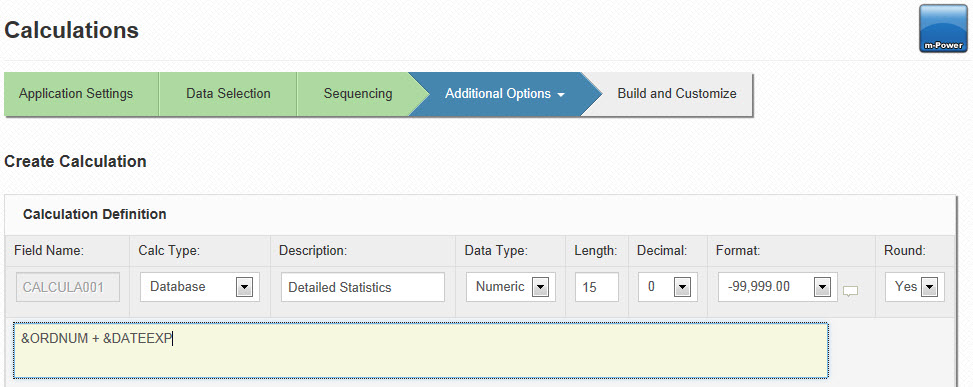Click the Calculation Definition panel header
This screenshot has height=387, width=973.
[94, 214]
